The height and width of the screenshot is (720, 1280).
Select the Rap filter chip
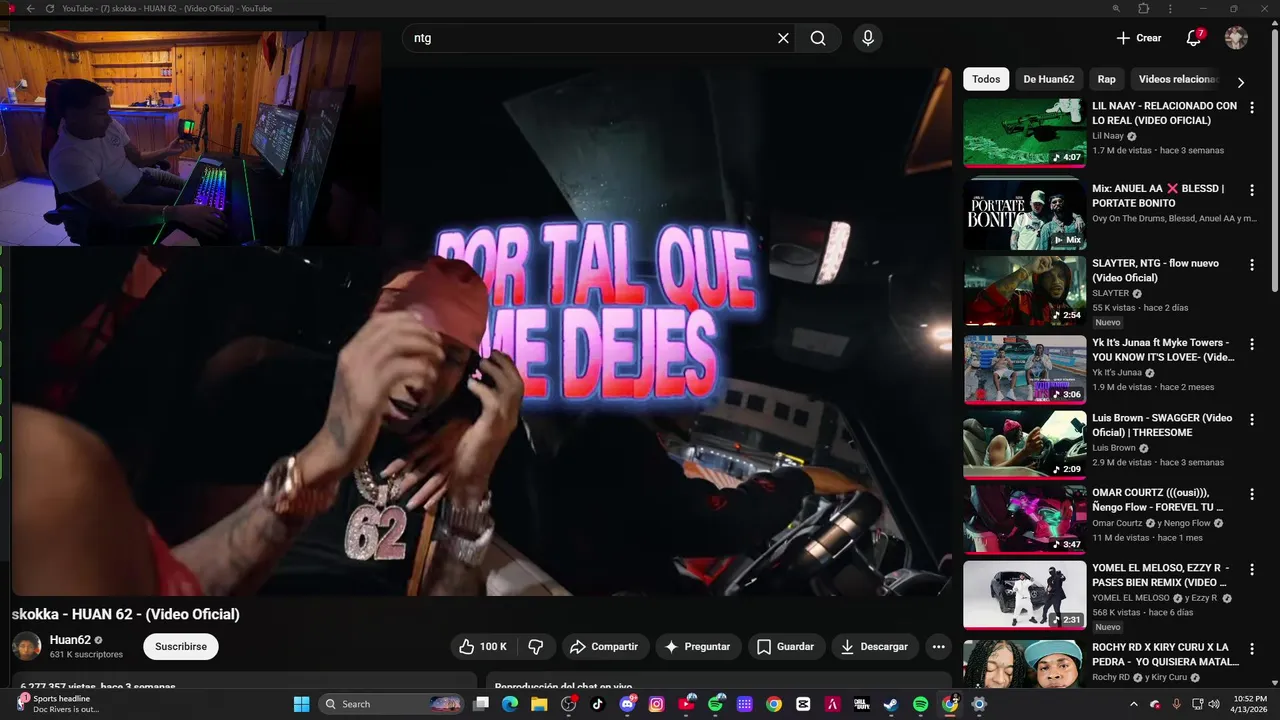coord(1106,79)
